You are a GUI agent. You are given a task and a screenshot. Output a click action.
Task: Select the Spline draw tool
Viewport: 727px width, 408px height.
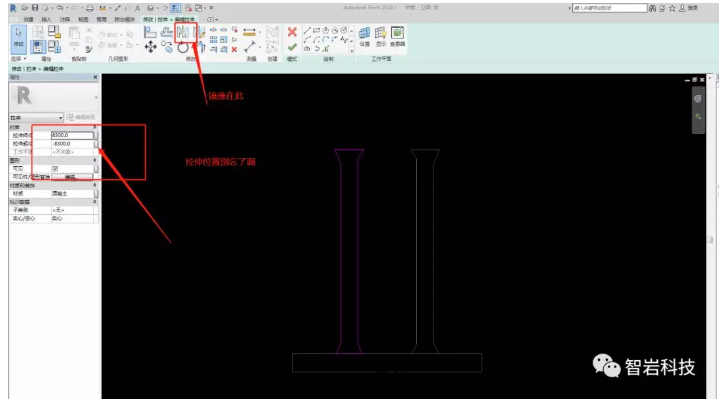(344, 40)
